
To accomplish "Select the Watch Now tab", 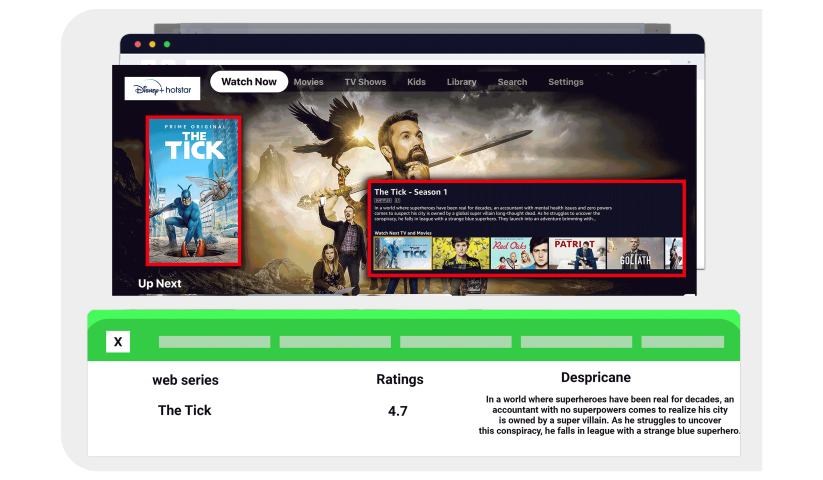I will pos(249,82).
